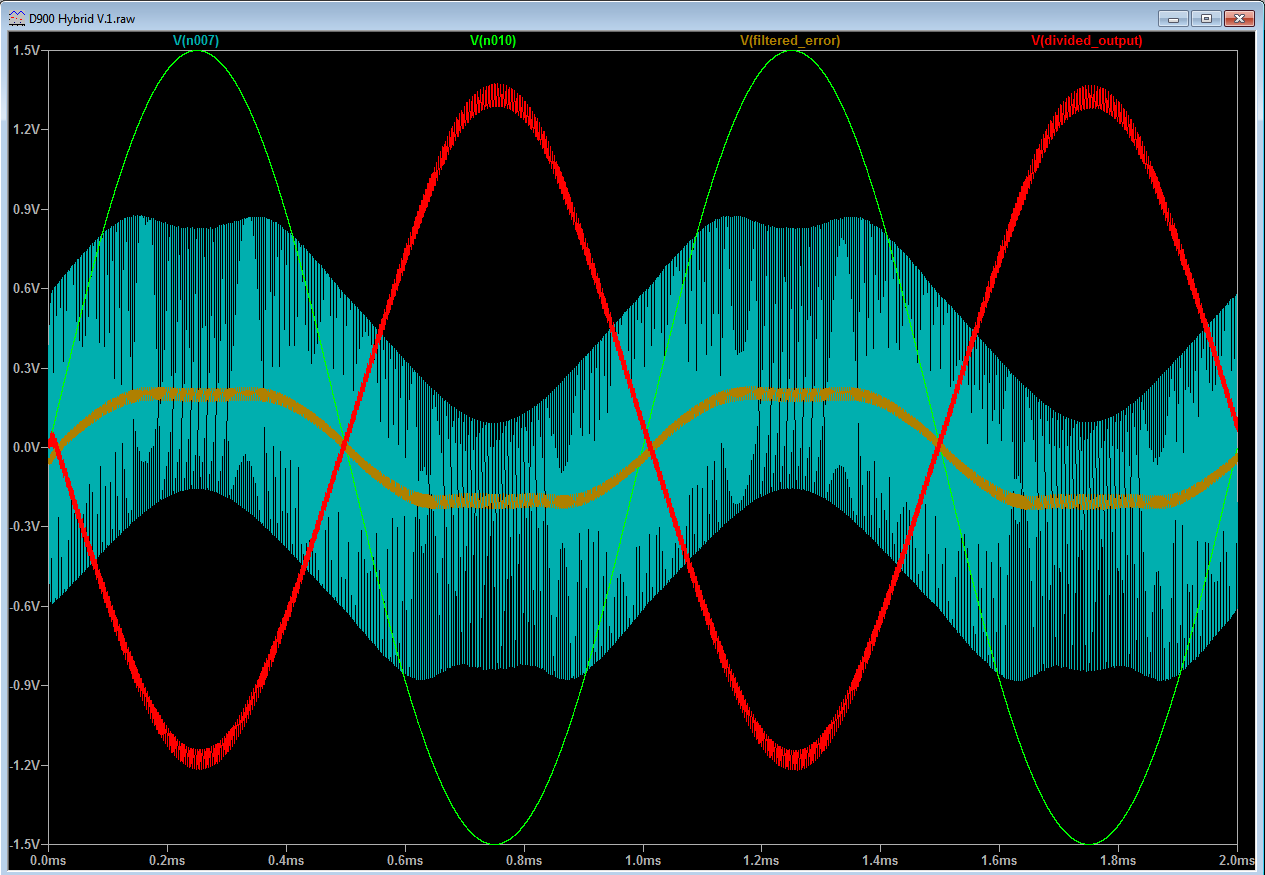Click the 0.3V vertical axis label
1265x875 pixels.
(26, 368)
